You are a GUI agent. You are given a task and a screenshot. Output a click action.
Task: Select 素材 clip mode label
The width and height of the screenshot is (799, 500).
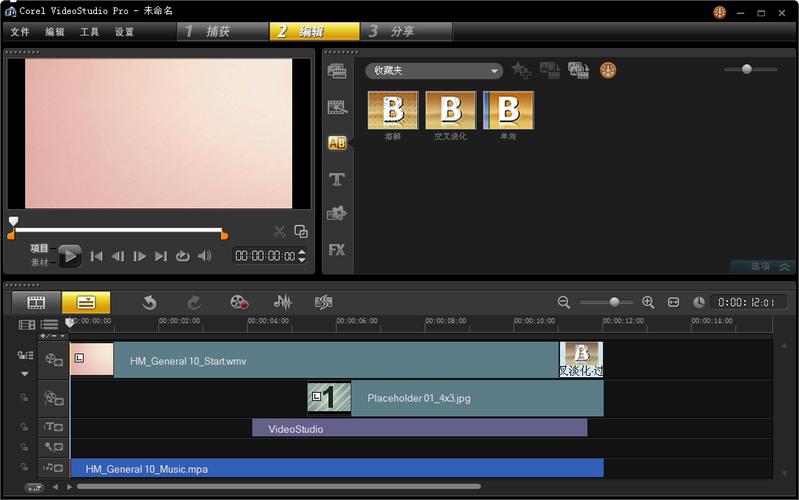pyautogui.click(x=40, y=262)
